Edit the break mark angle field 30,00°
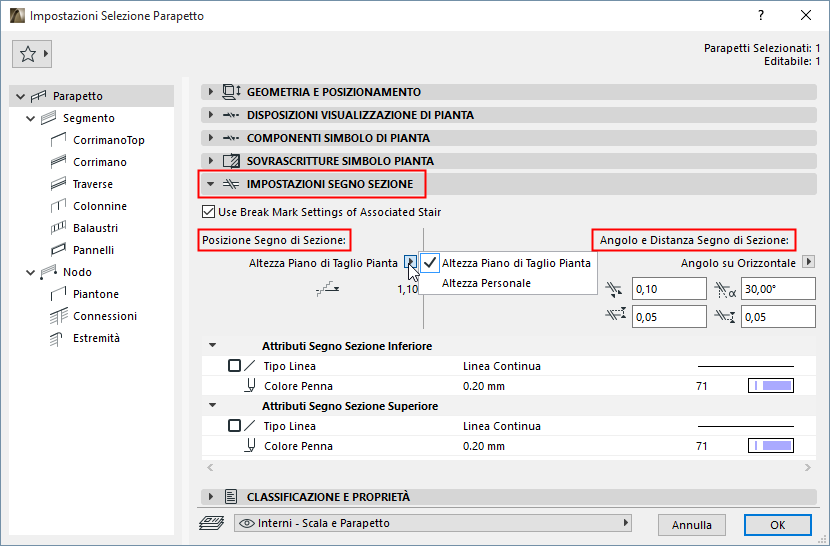 click(x=778, y=289)
